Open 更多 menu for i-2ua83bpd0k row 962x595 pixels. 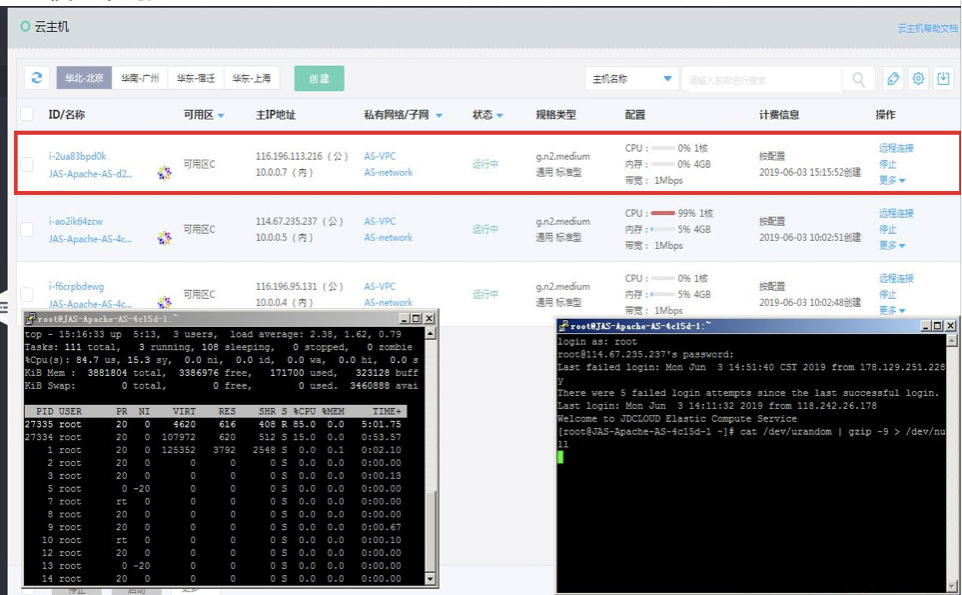(x=892, y=180)
